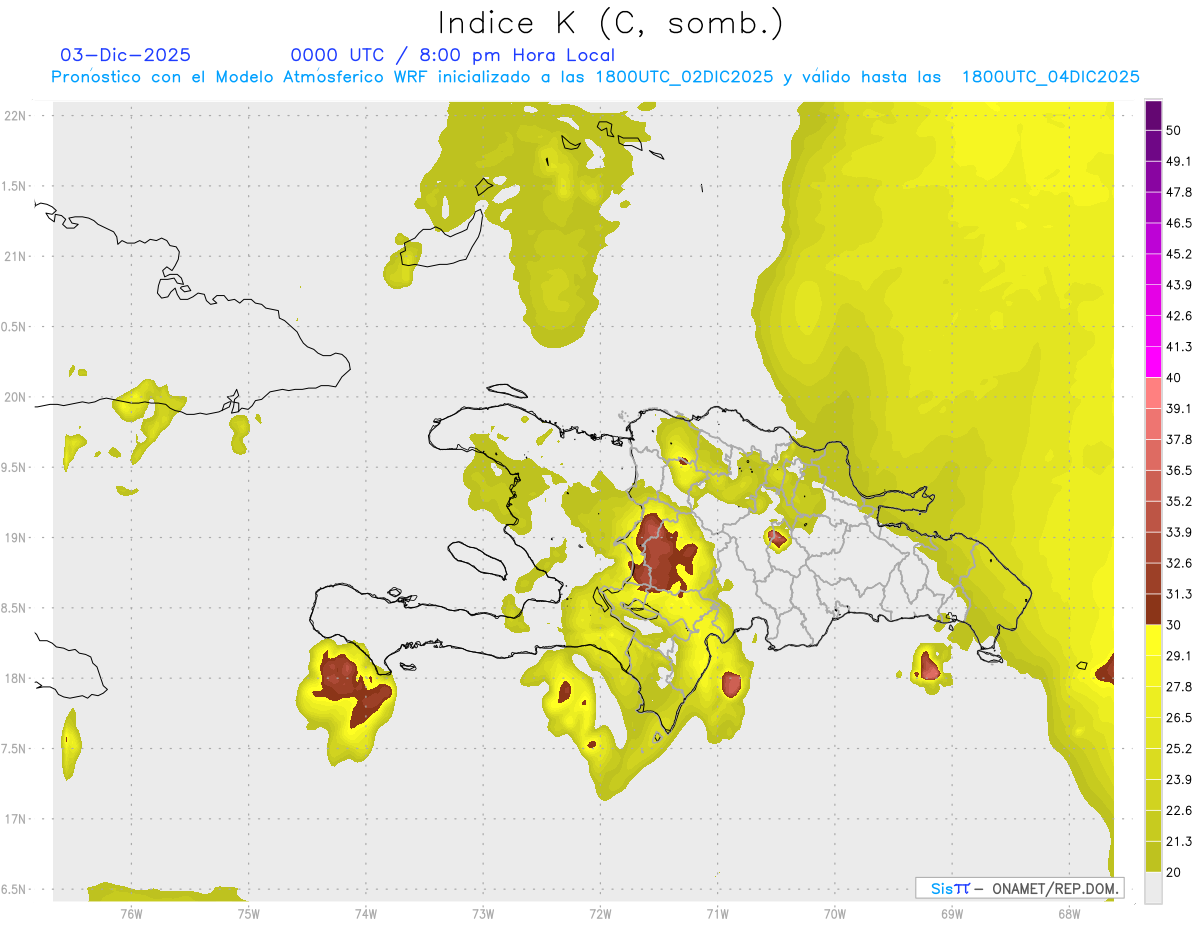Click the "33.9" colorbar value
1200x927 pixels.
[x=1179, y=532]
